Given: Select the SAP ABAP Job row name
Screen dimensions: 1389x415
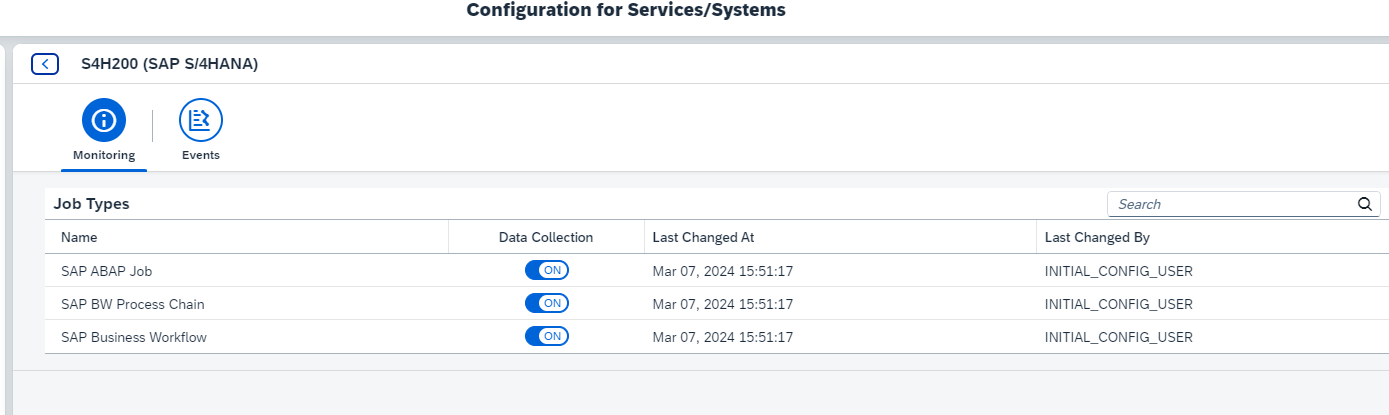Looking at the screenshot, I should click(106, 271).
